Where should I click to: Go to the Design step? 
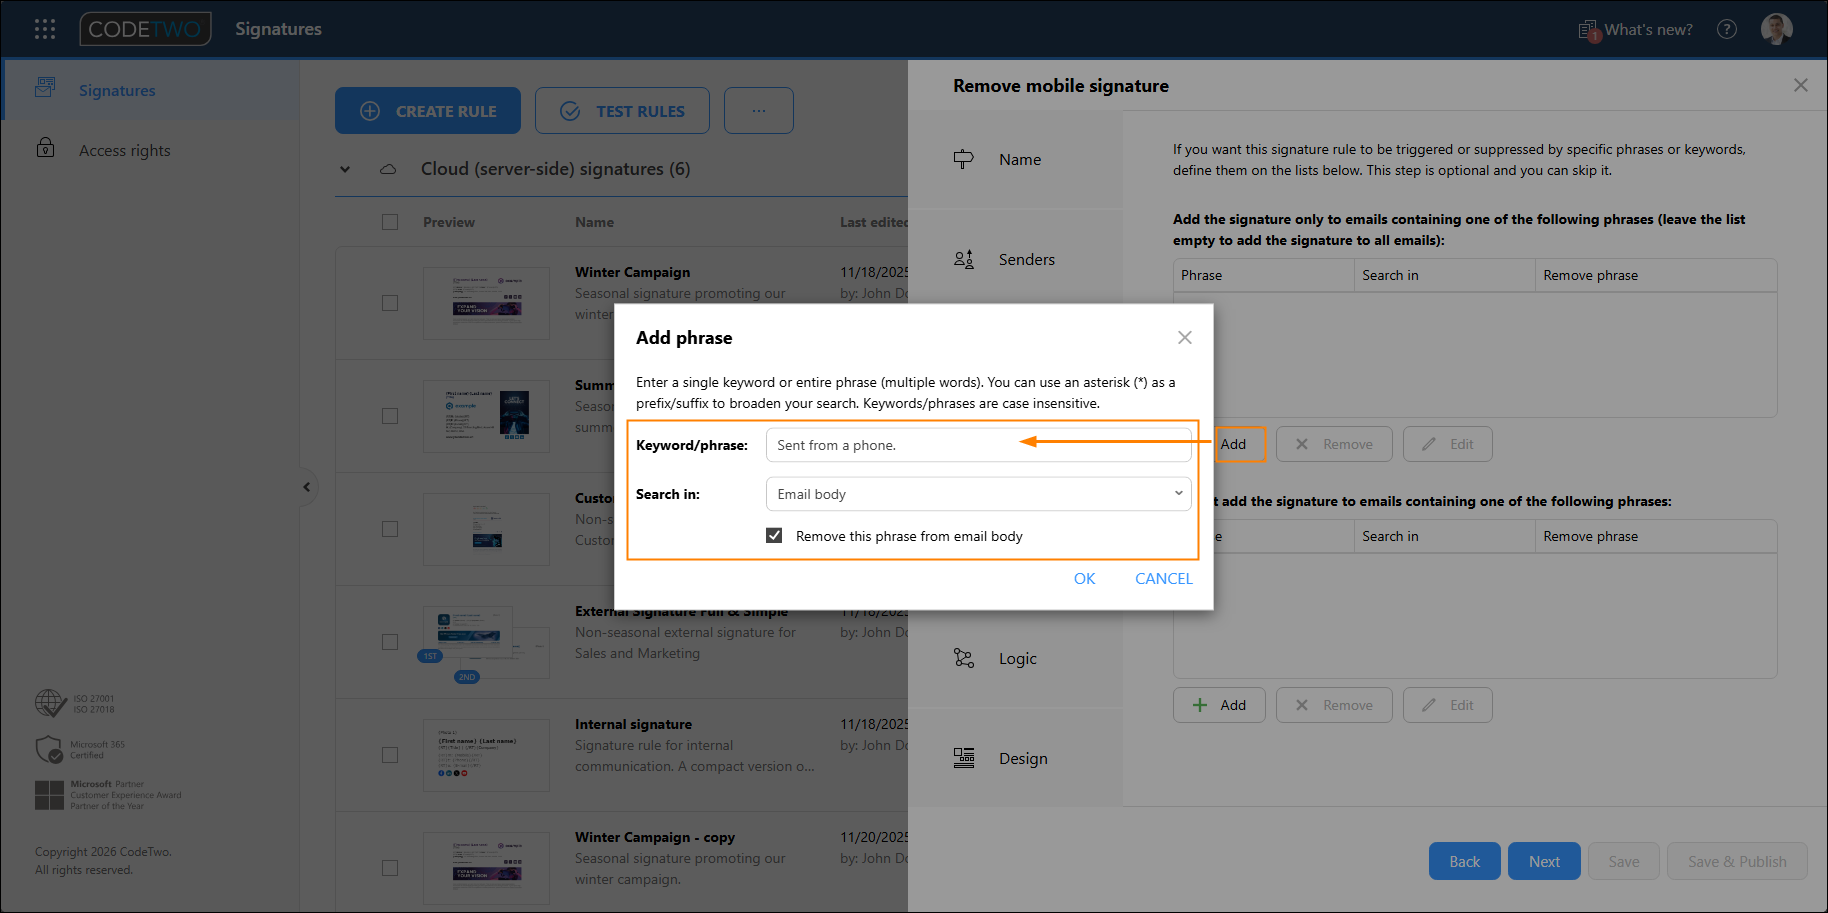pyautogui.click(x=1015, y=758)
